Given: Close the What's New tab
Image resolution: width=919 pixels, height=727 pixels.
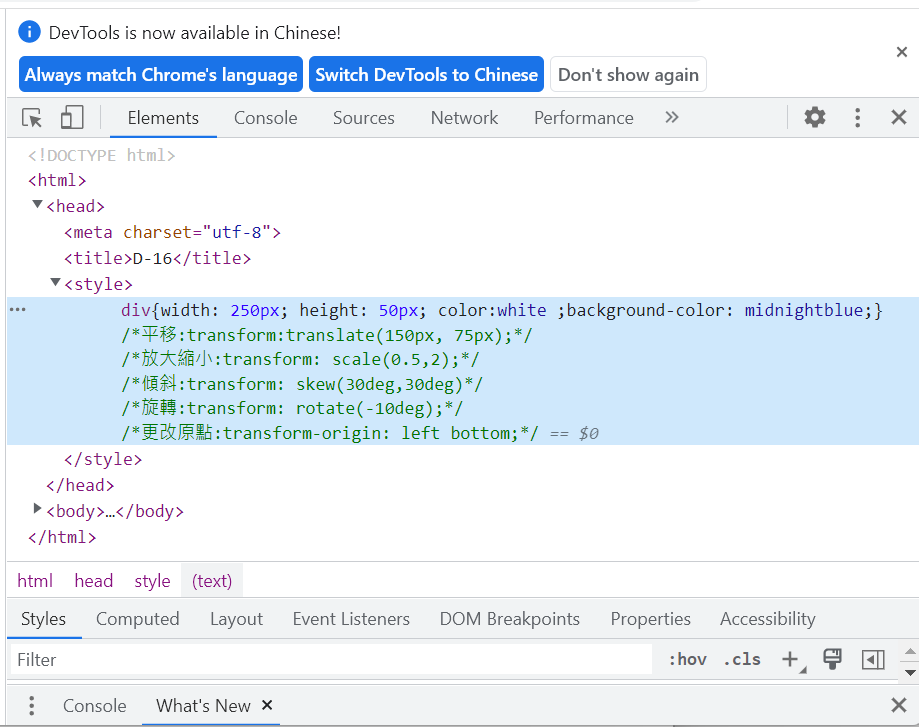Looking at the screenshot, I should click(267, 705).
